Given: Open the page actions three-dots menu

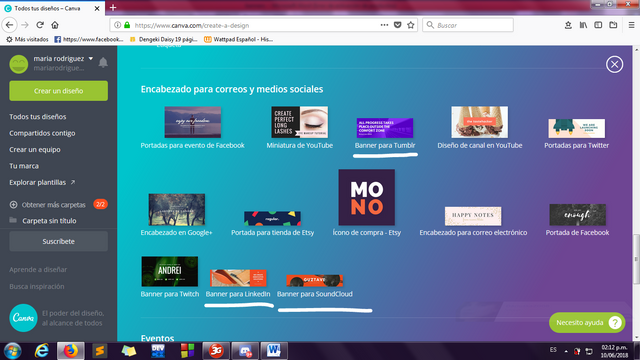Looking at the screenshot, I should [x=384, y=25].
